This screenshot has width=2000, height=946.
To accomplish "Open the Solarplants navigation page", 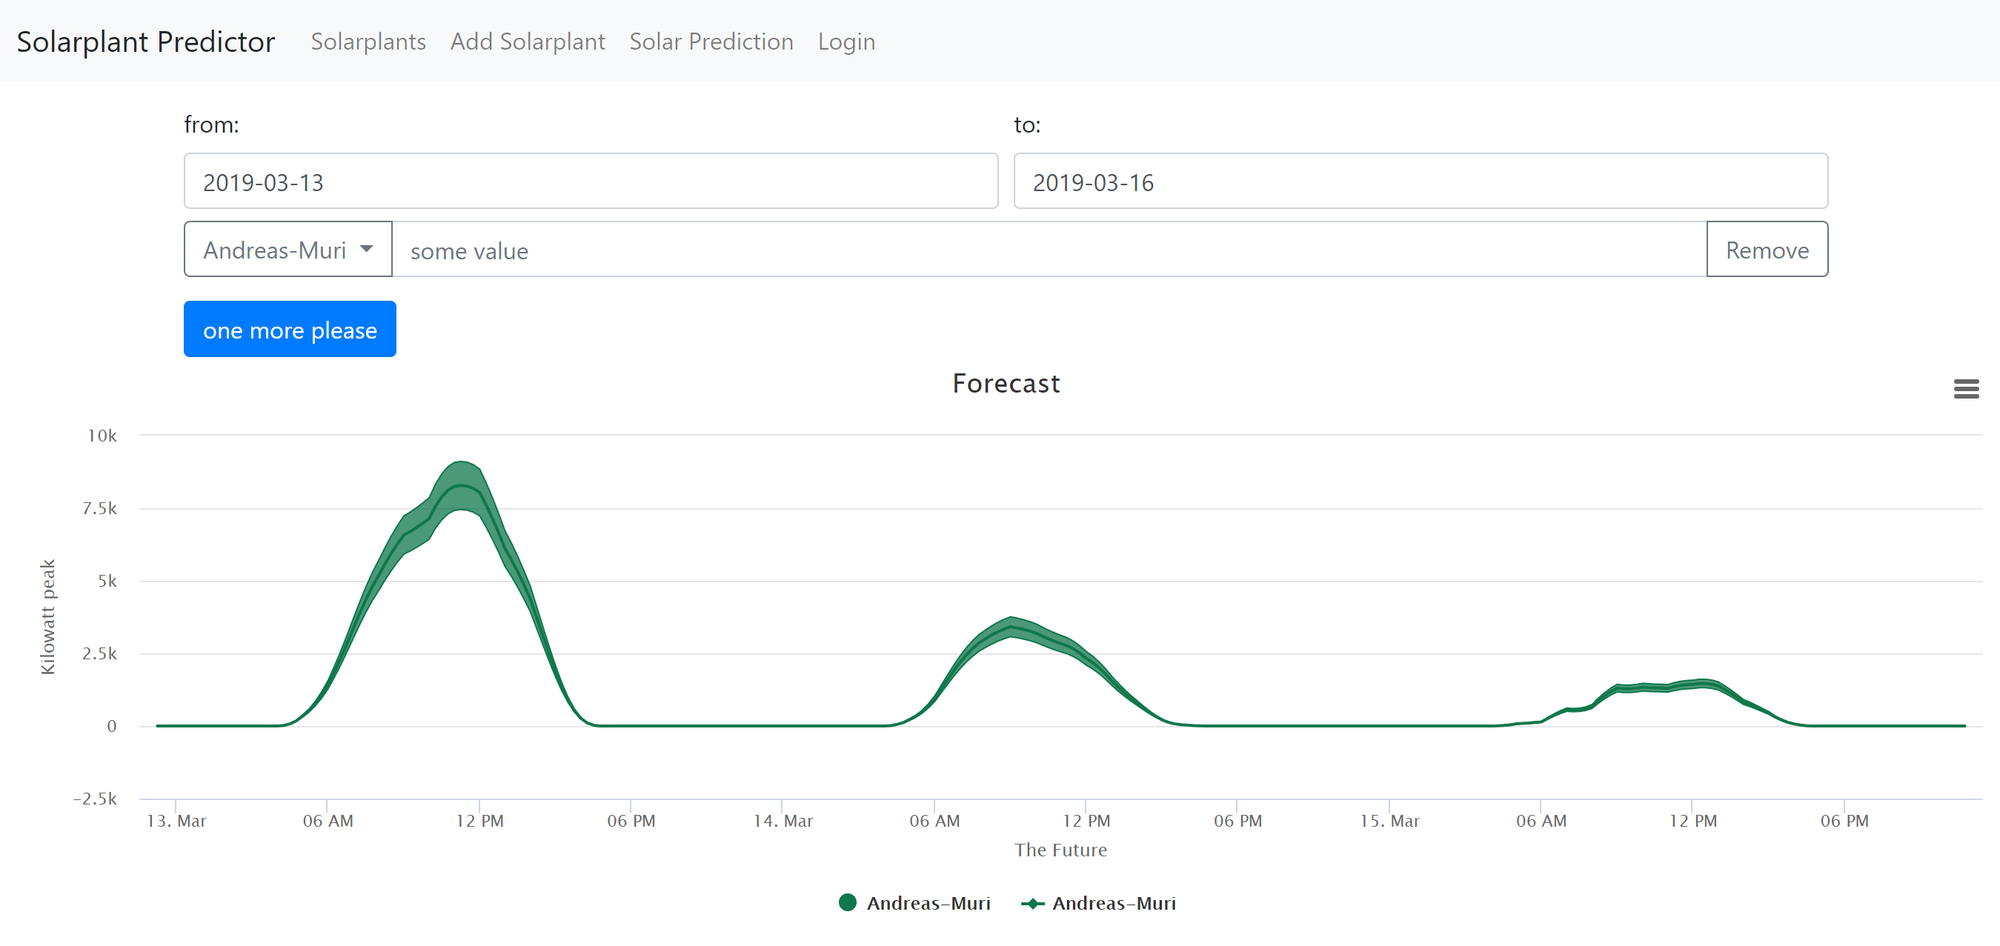I will point(368,42).
